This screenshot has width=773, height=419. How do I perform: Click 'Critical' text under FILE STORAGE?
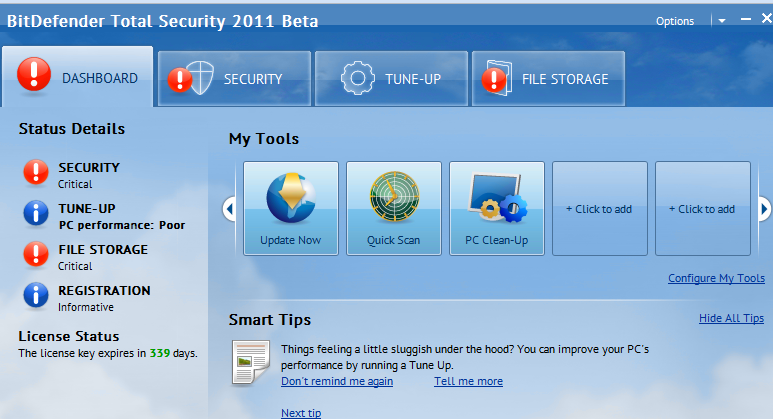75,266
